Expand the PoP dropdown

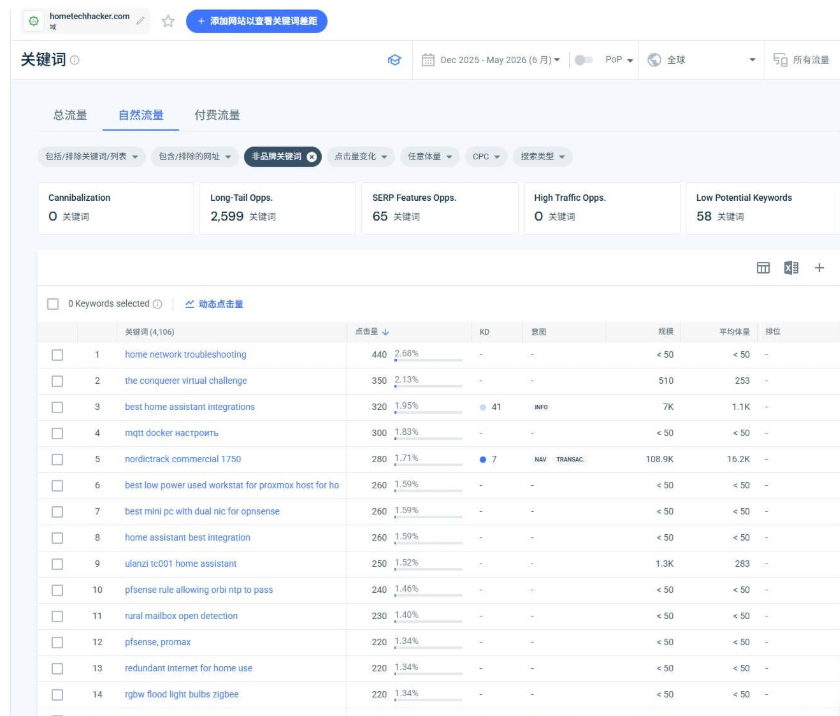click(619, 60)
